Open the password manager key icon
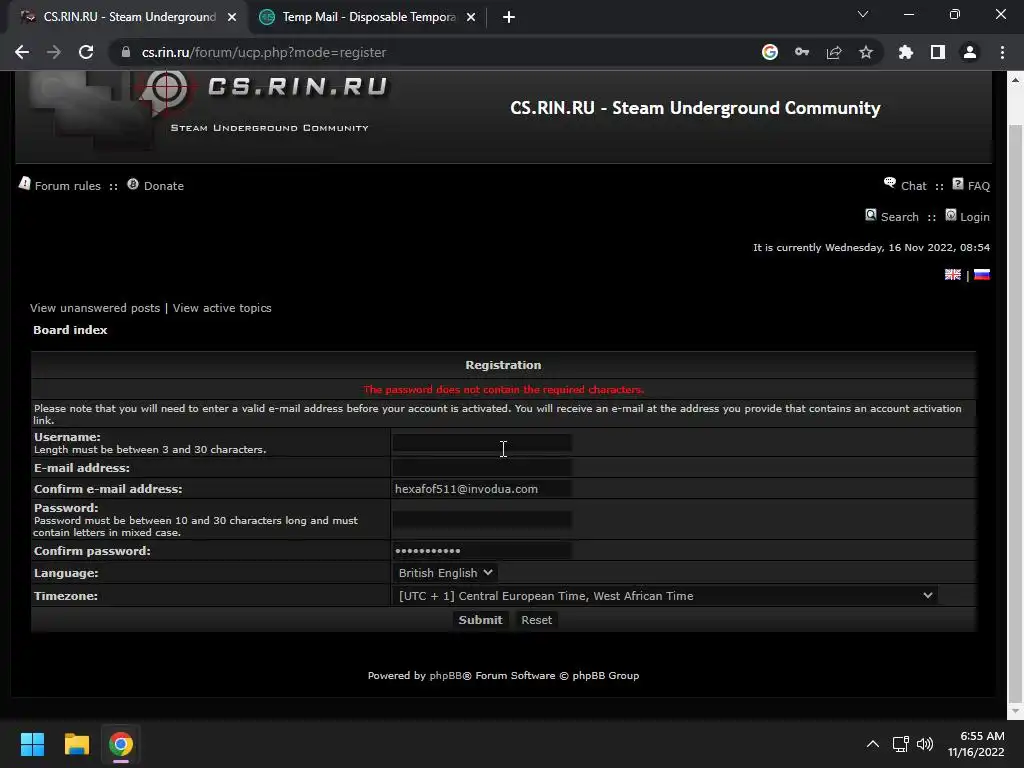Viewport: 1024px width, 768px height. [x=802, y=52]
